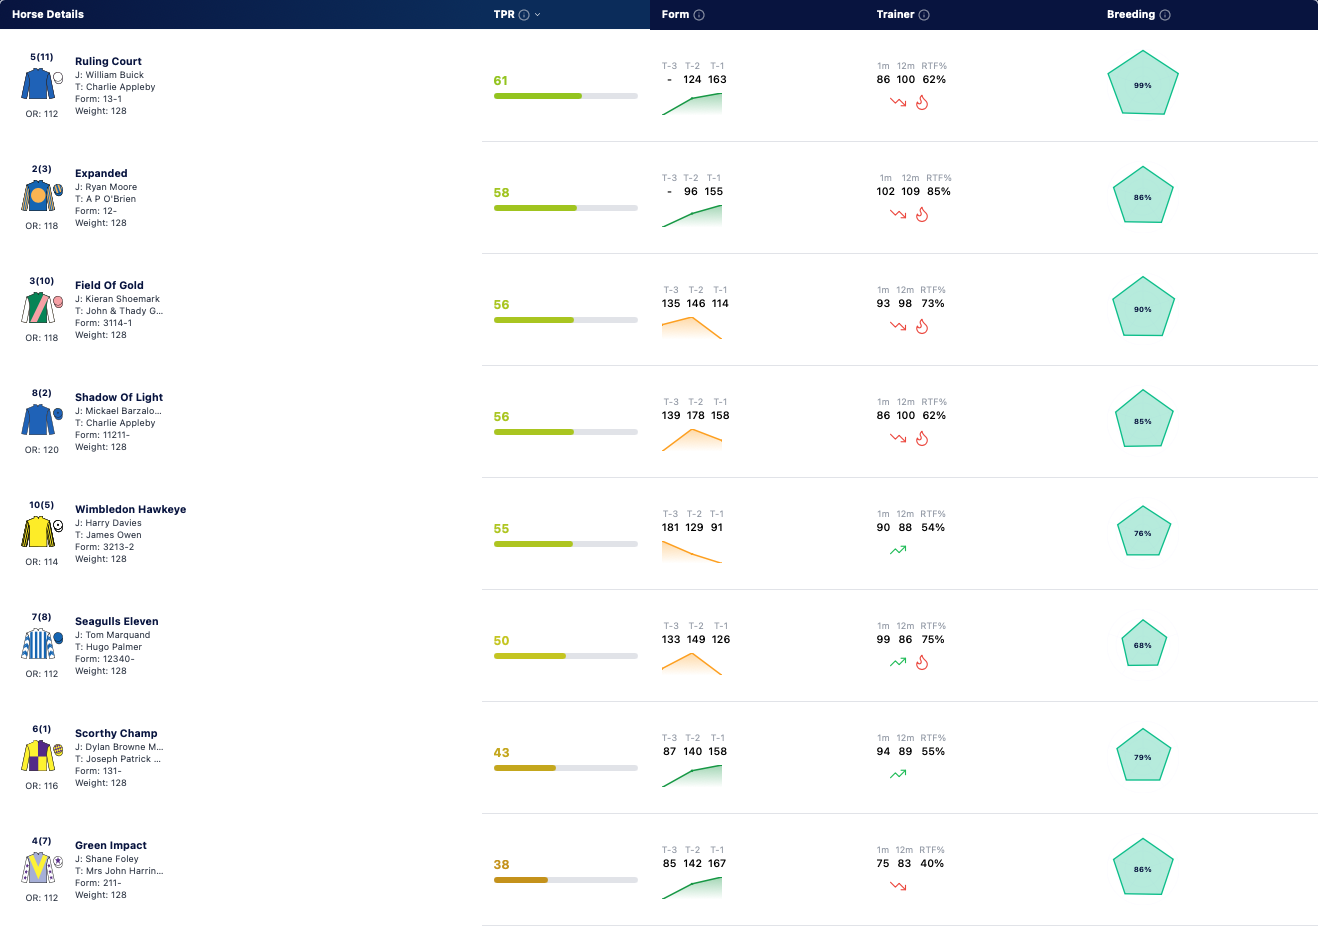Viewport: 1318px width, 926px height.
Task: Click the Form column info icon
Action: (x=699, y=15)
